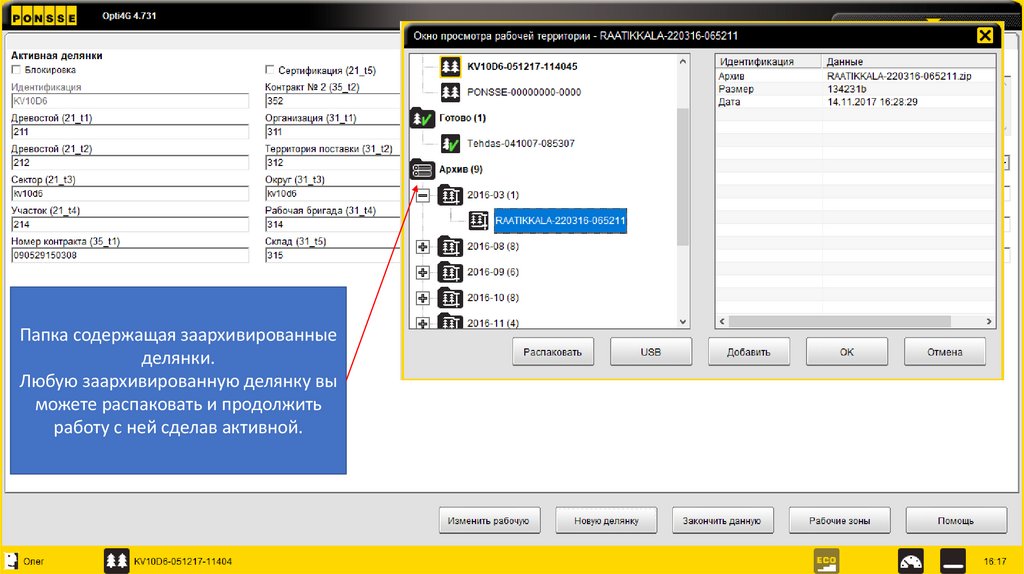This screenshot has height=574, width=1024.
Task: Click the Отмена button
Action: 944,352
